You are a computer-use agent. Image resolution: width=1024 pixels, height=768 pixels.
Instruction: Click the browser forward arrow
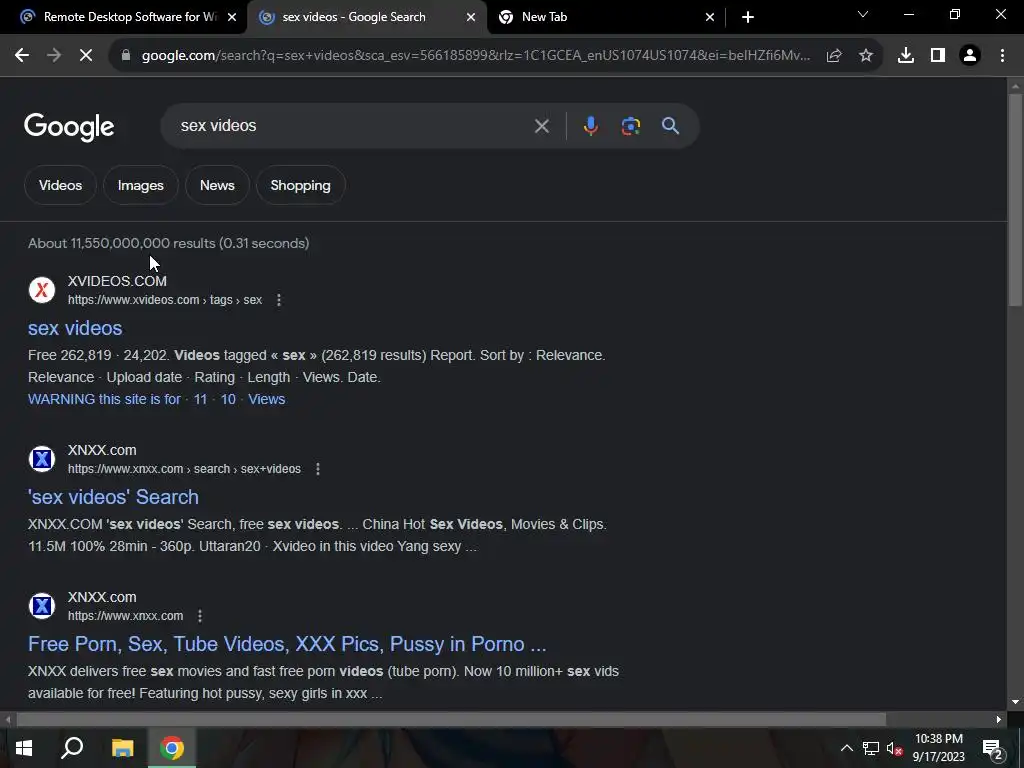(54, 56)
